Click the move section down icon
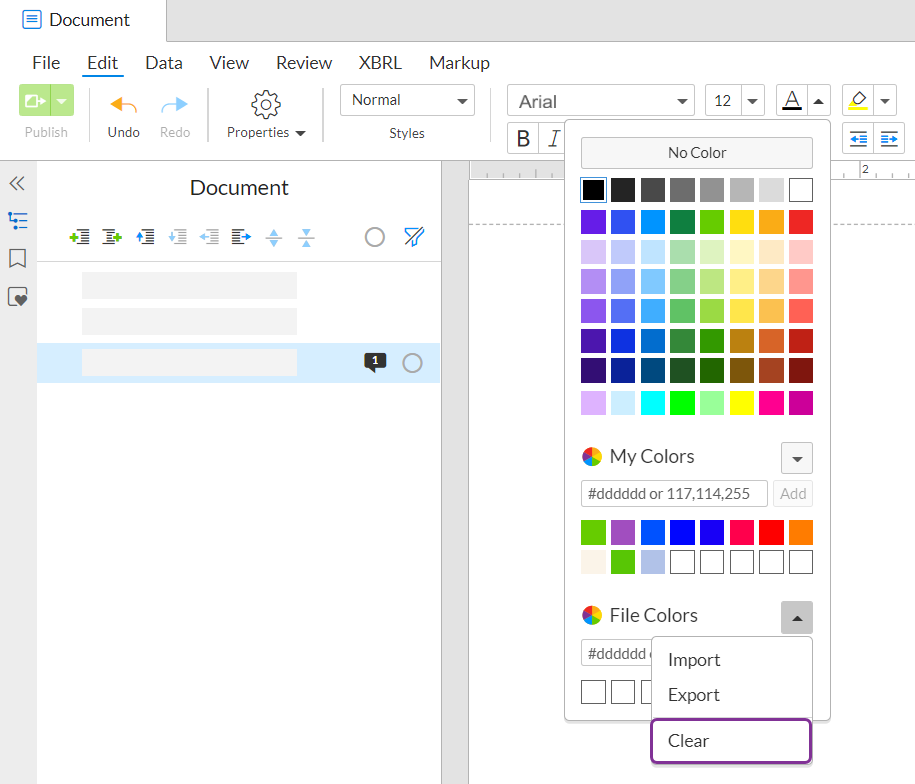 [177, 237]
